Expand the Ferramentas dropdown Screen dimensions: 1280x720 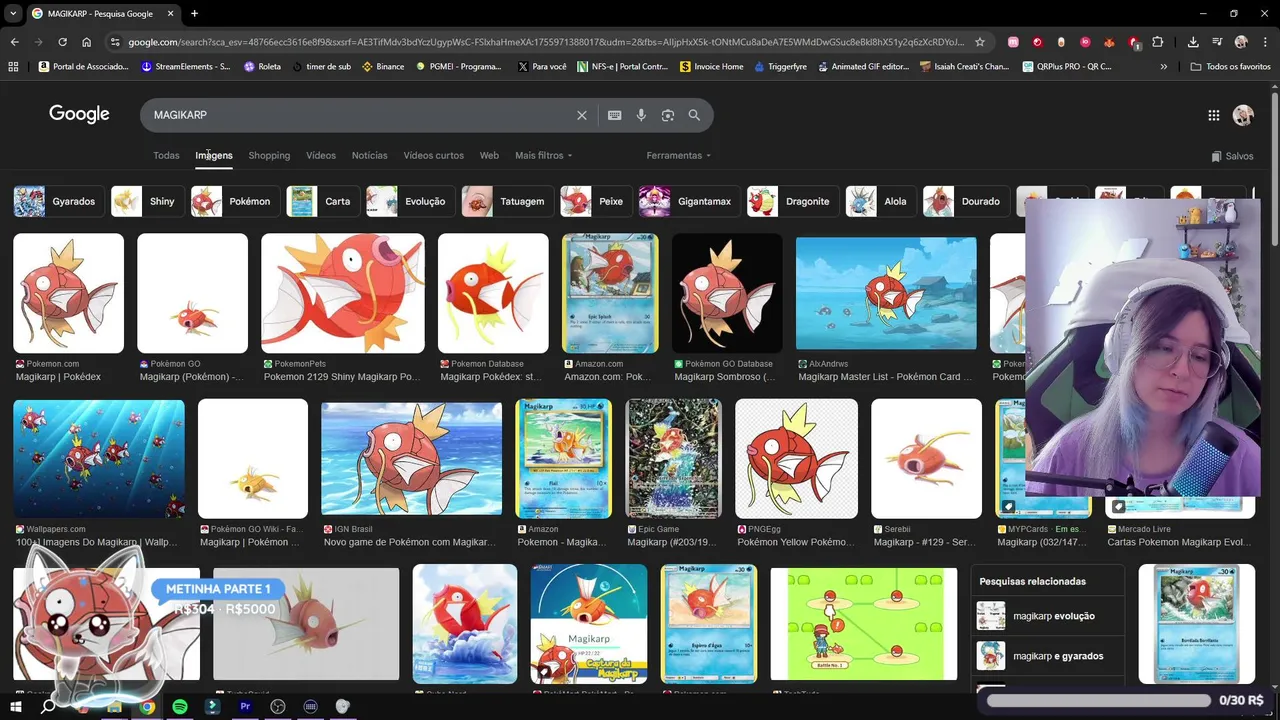[x=679, y=156]
